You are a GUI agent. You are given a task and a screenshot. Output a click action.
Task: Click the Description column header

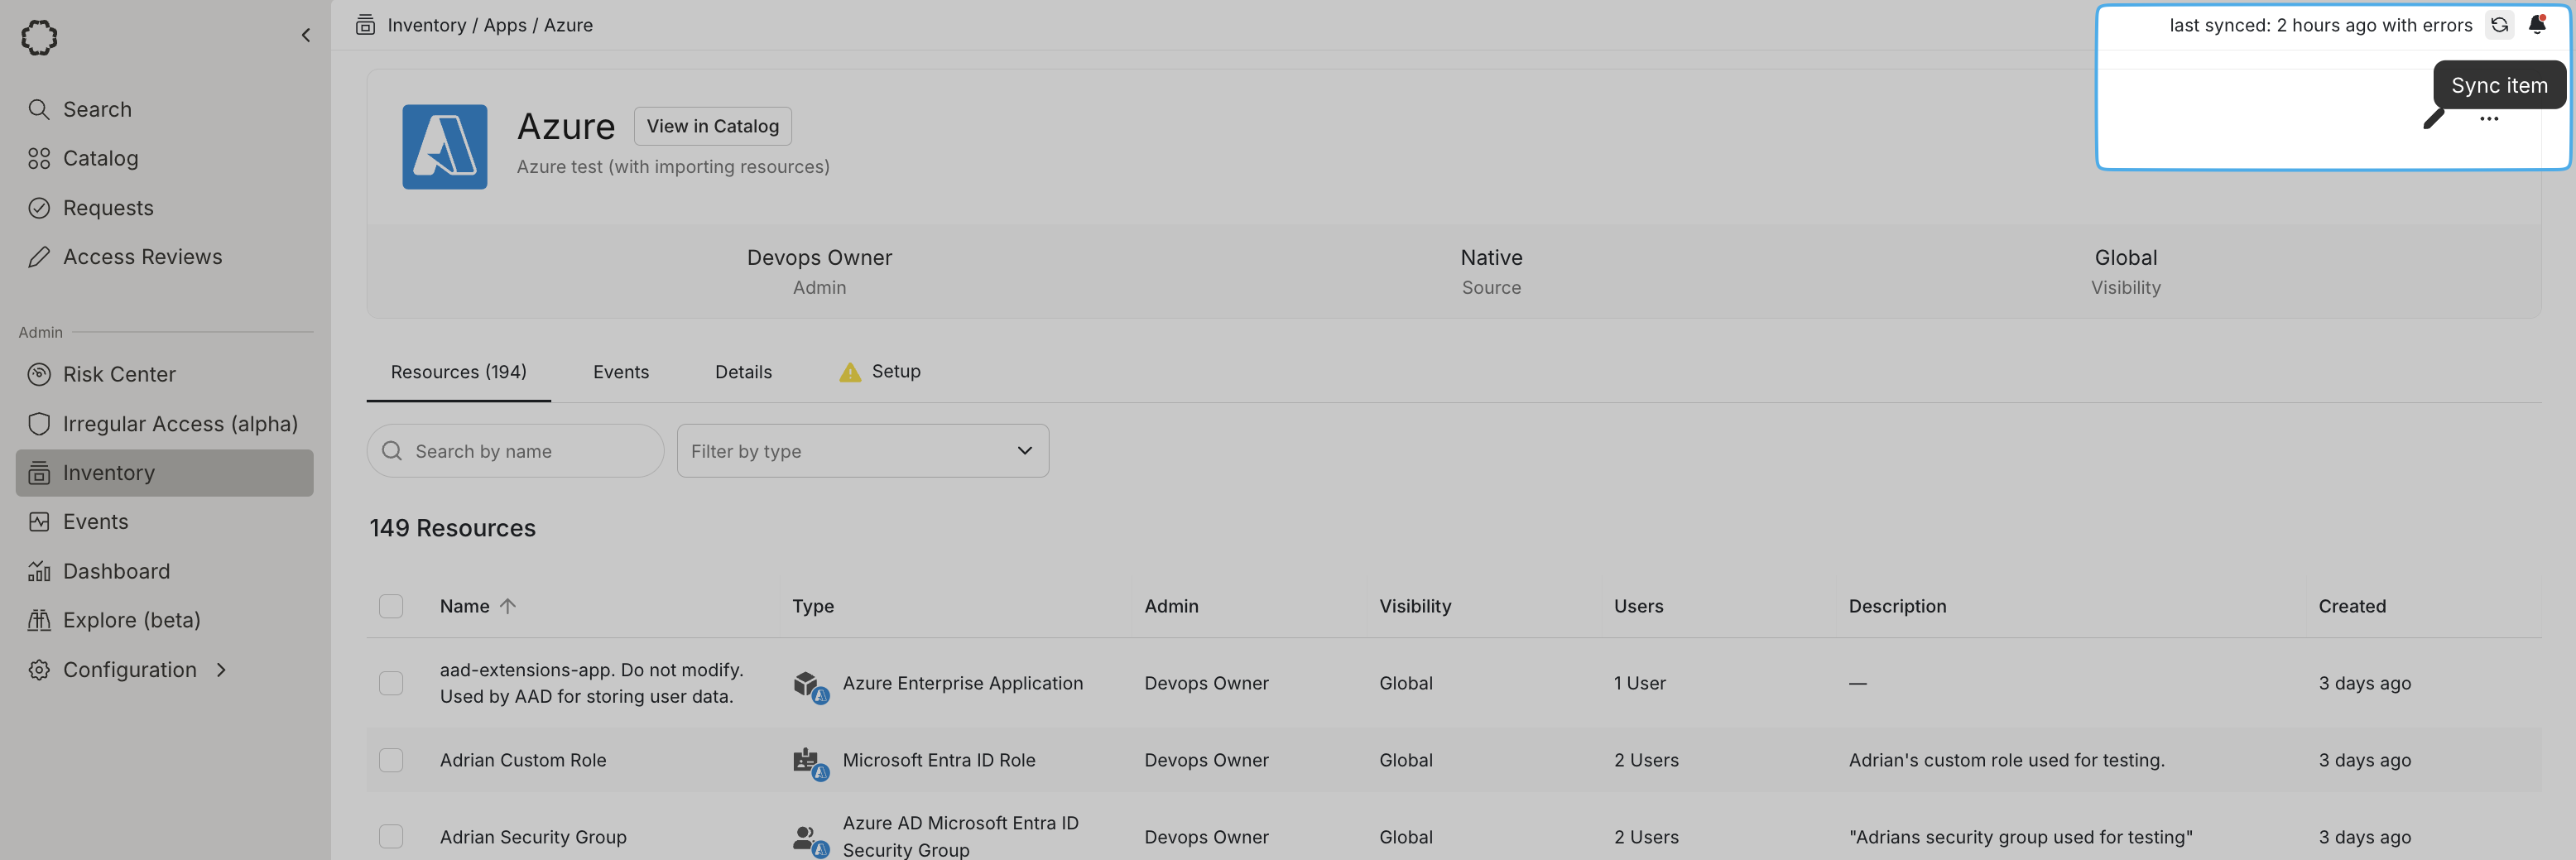1897,606
